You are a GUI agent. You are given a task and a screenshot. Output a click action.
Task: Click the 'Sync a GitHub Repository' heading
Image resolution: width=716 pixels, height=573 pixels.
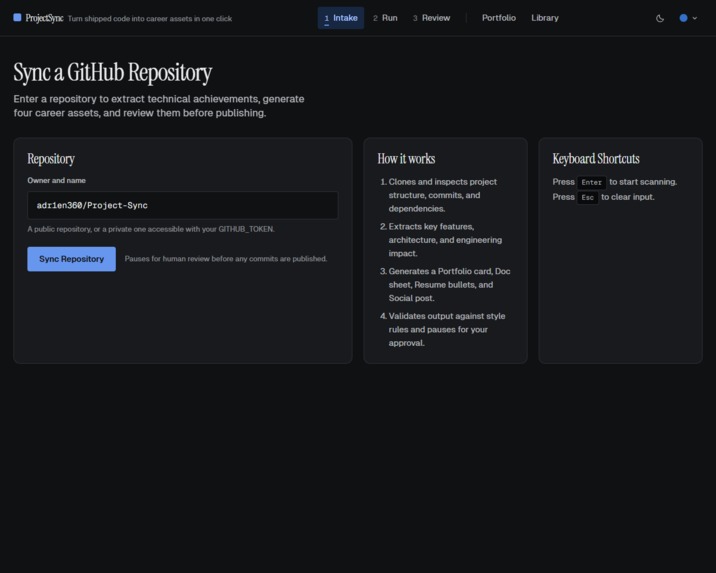[113, 72]
